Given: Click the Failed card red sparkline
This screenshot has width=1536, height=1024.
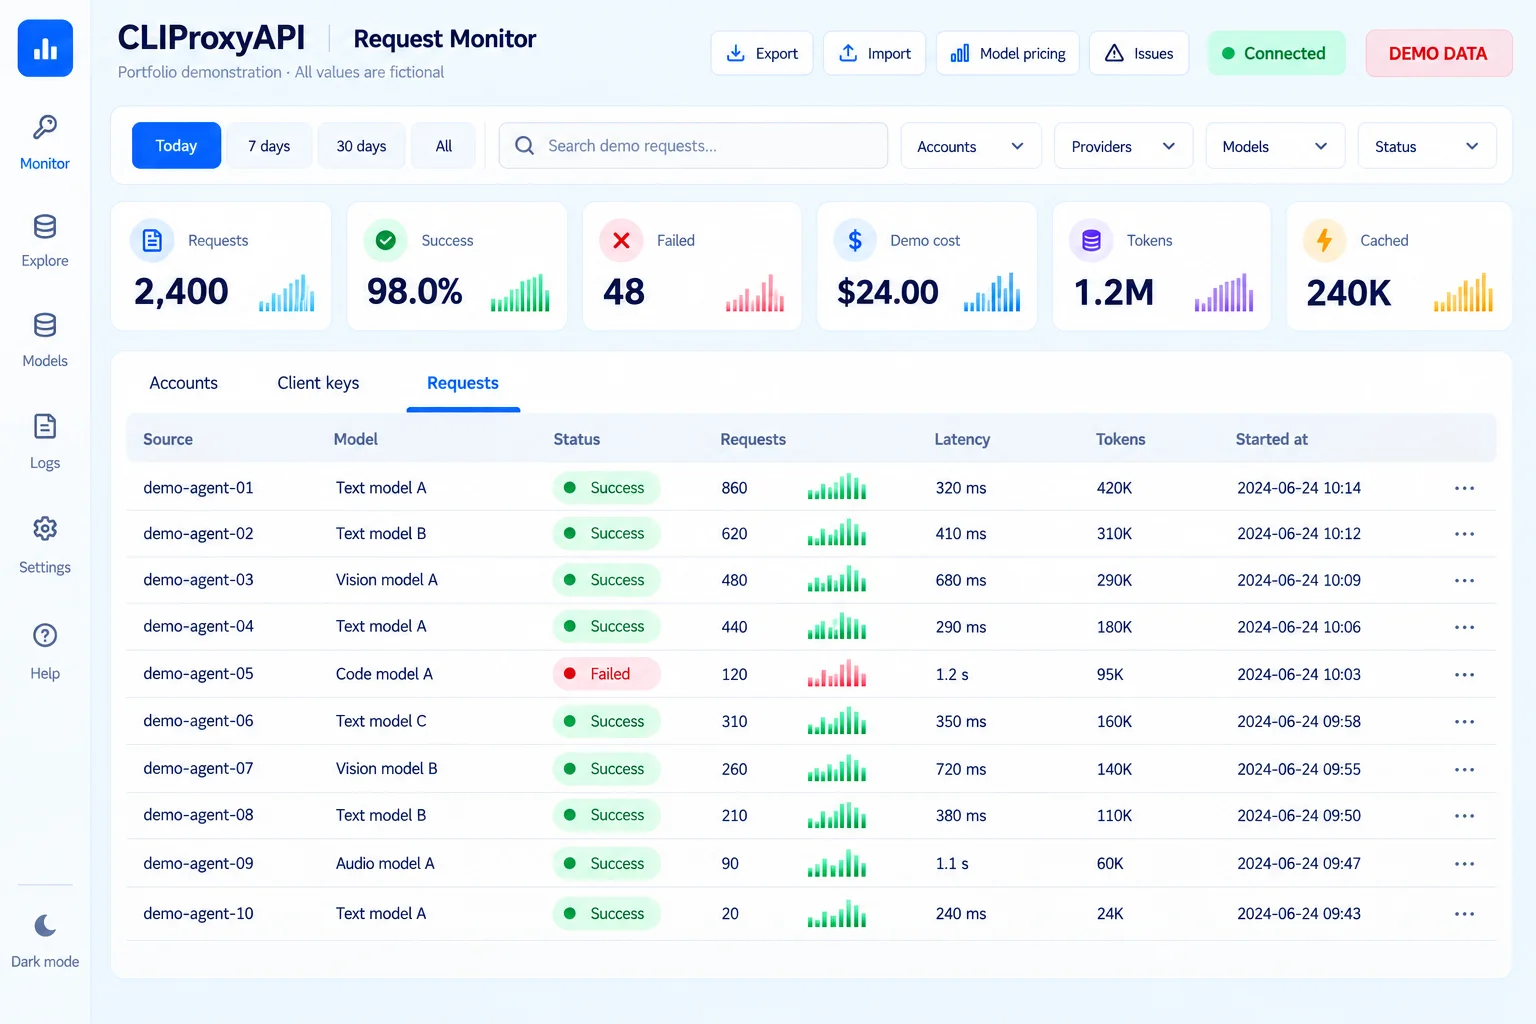Looking at the screenshot, I should (x=755, y=292).
